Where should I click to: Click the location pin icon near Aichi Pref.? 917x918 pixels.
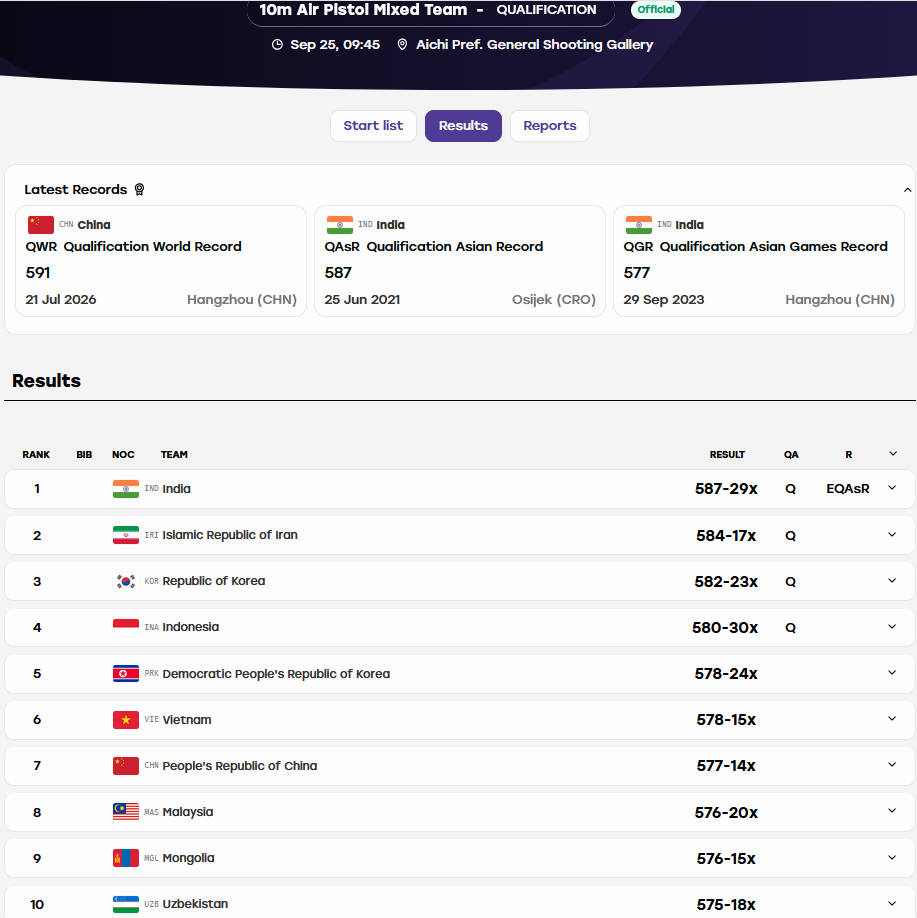pyautogui.click(x=402, y=44)
